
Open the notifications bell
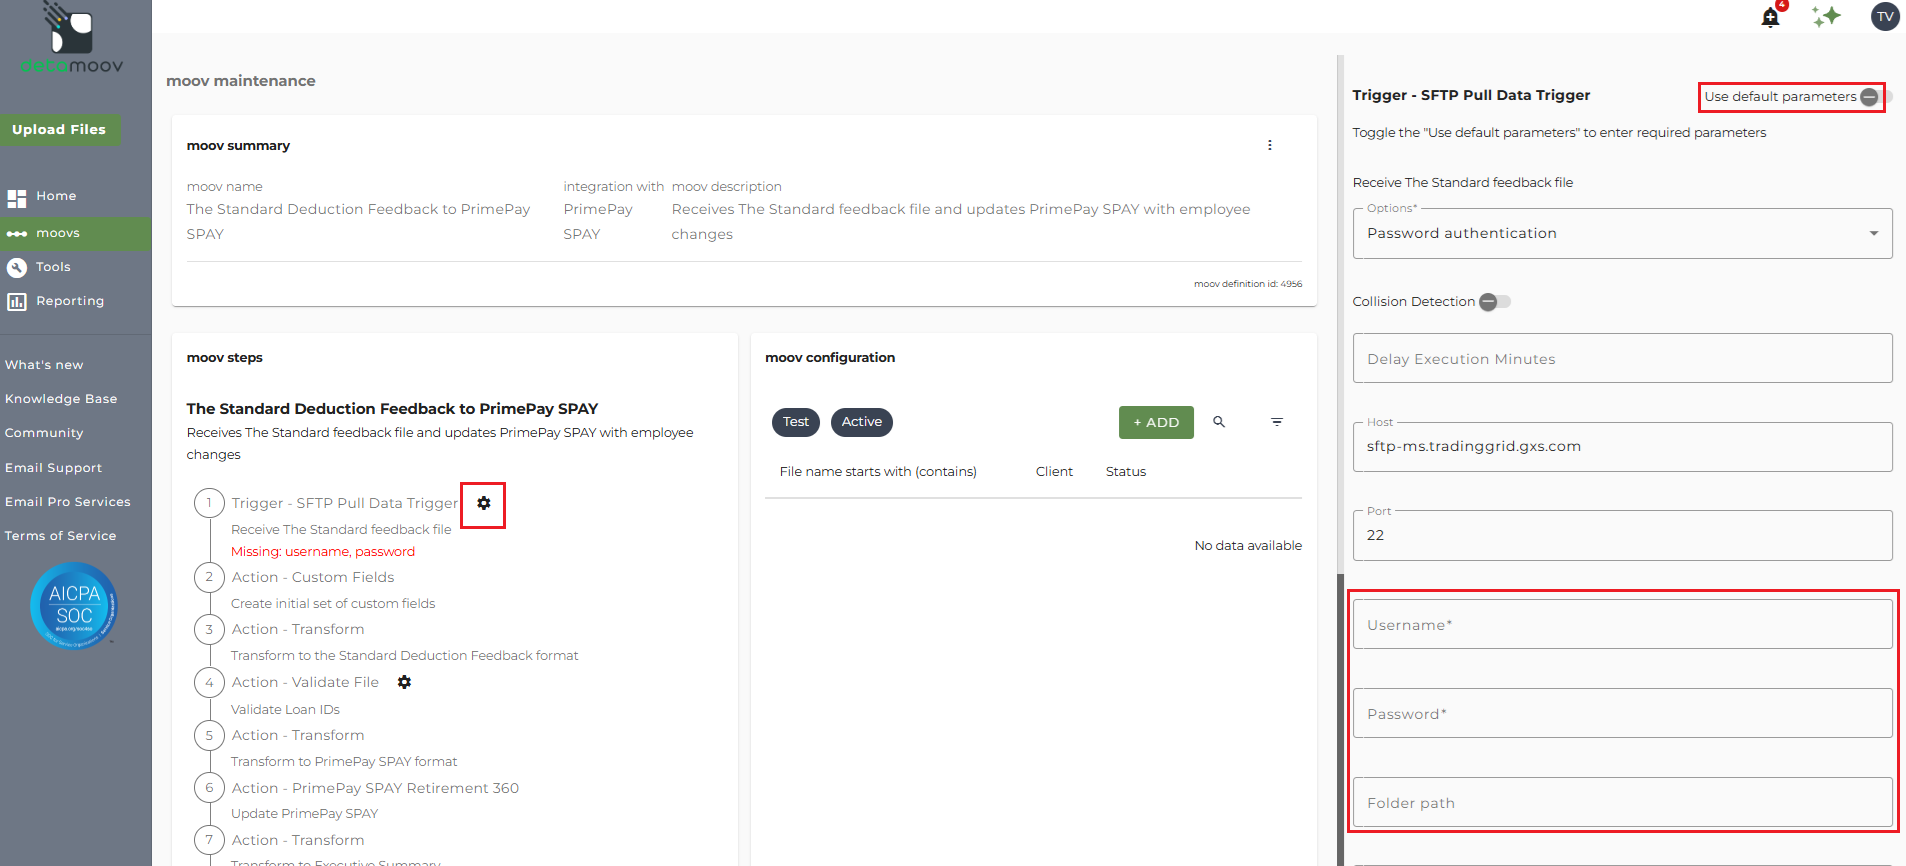pos(1770,17)
